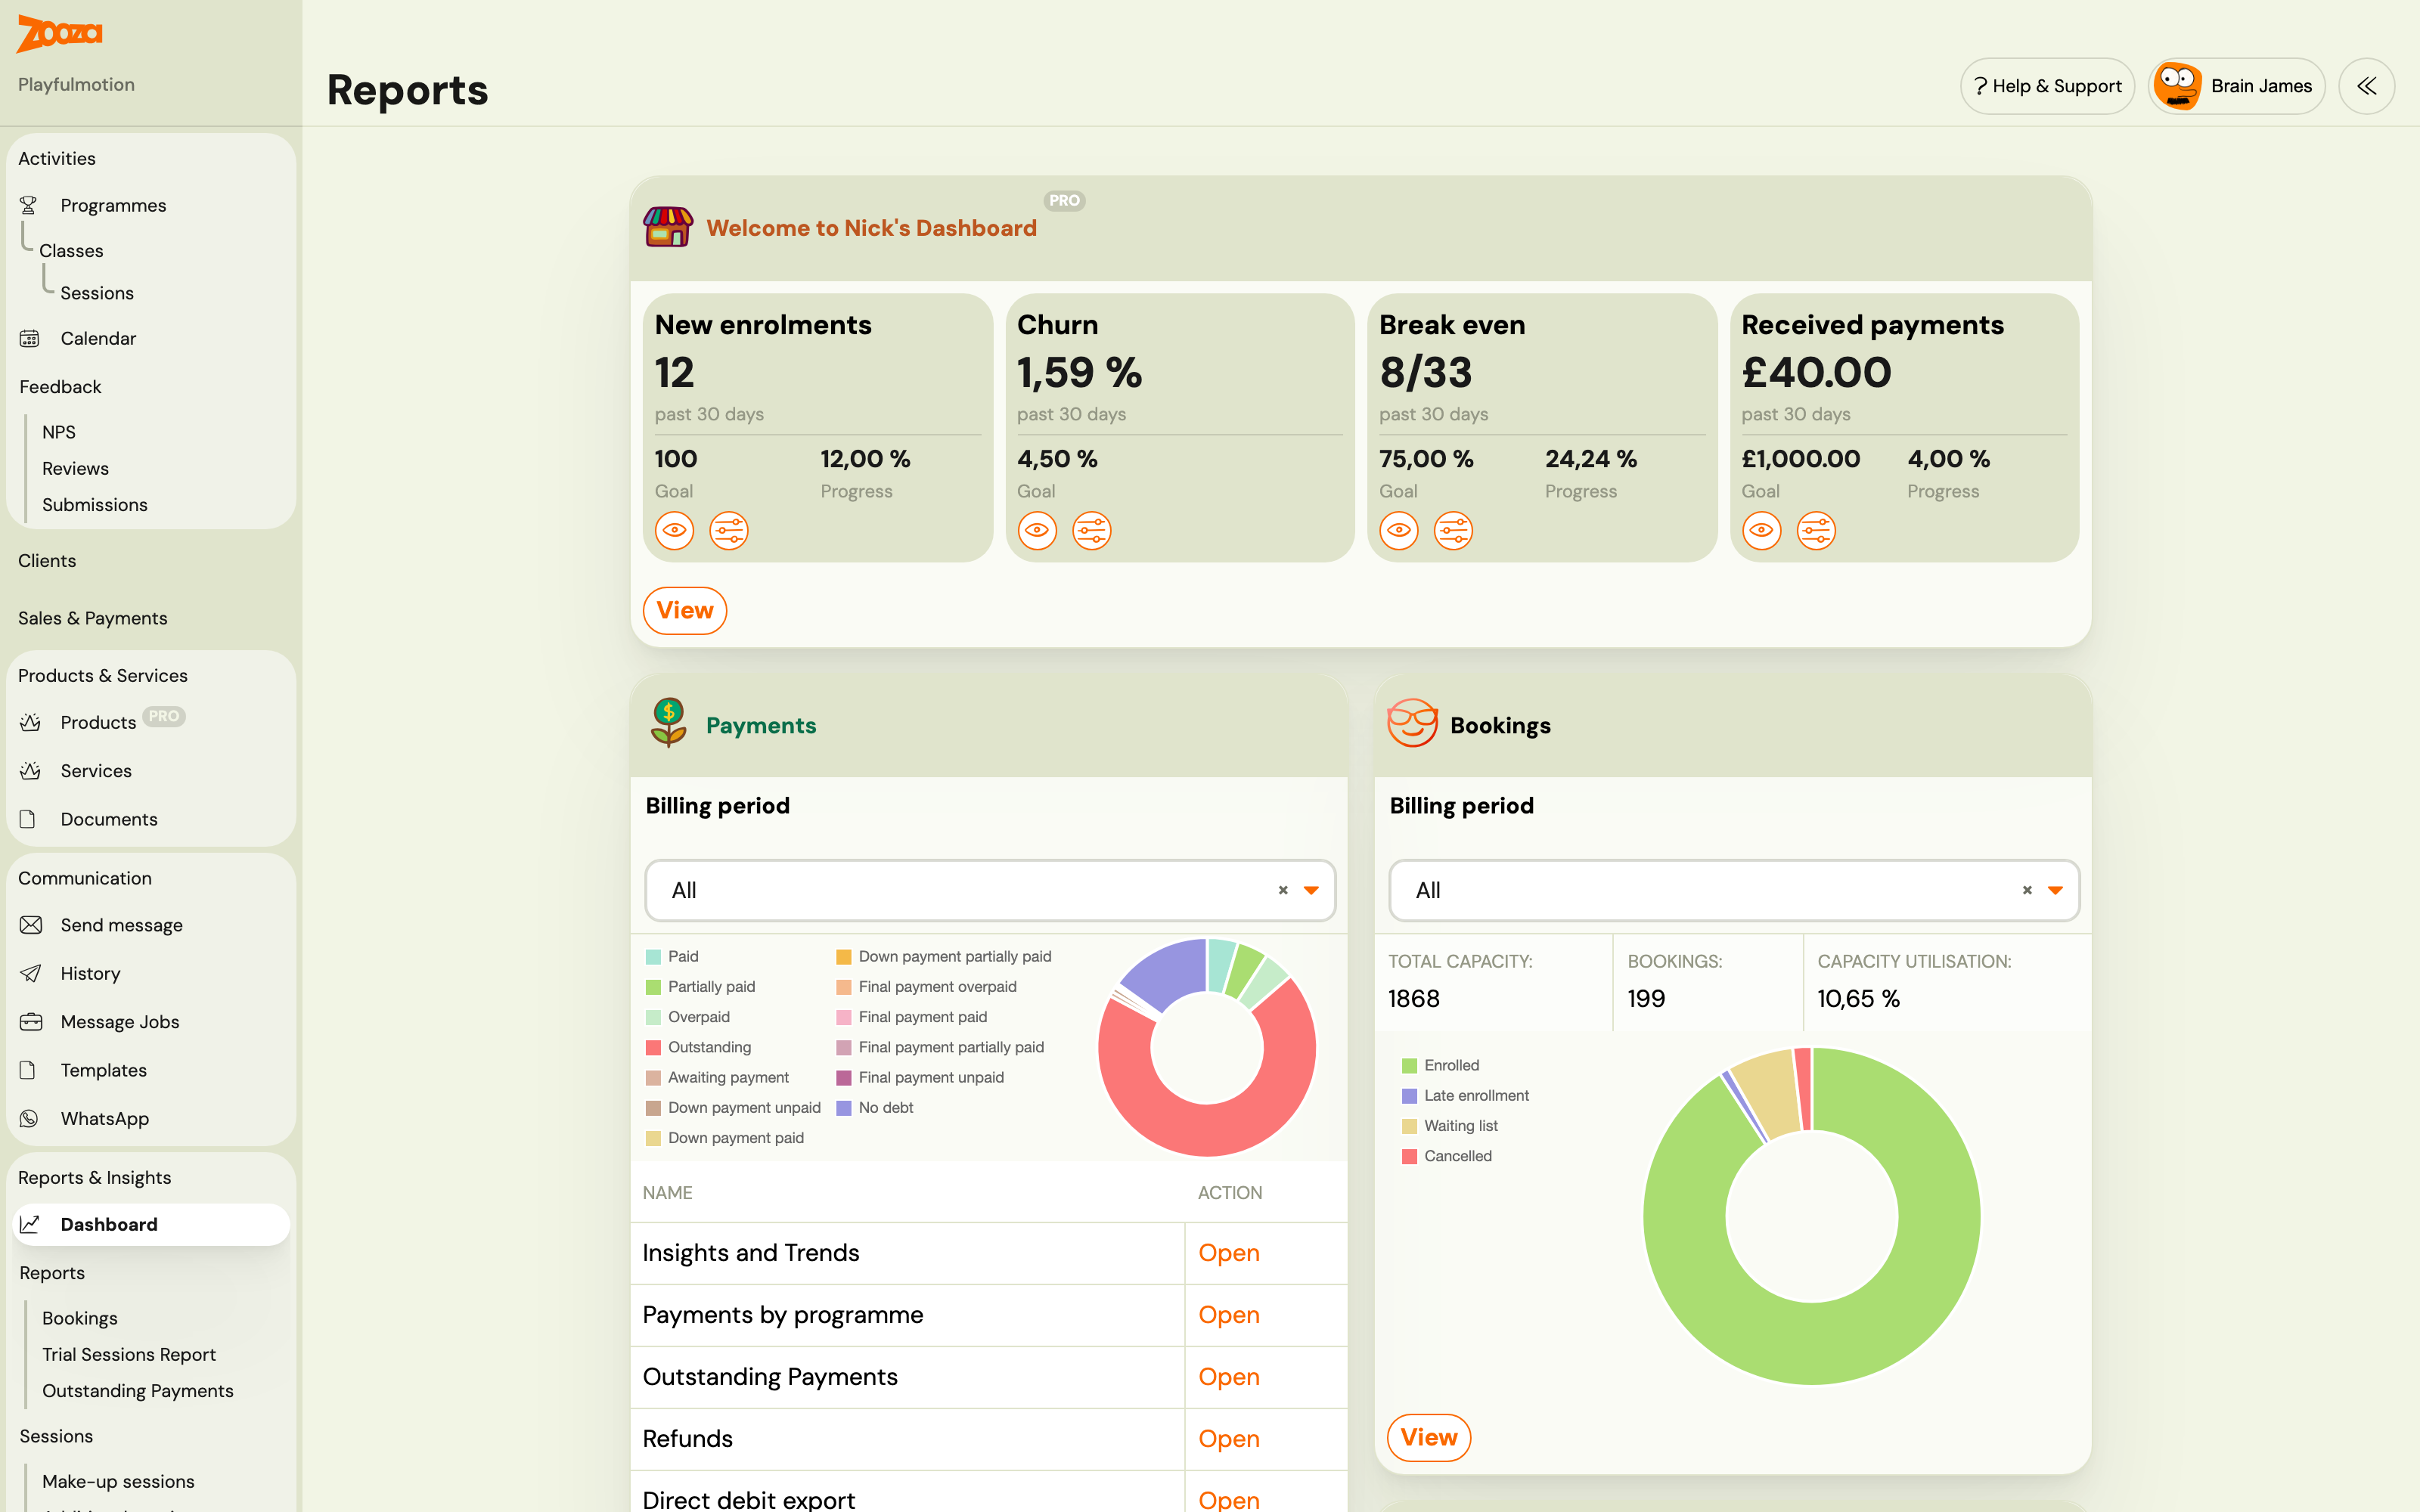The height and width of the screenshot is (1512, 2420).
Task: Click the Cancelled legend color swatch
Action: click(x=1409, y=1157)
